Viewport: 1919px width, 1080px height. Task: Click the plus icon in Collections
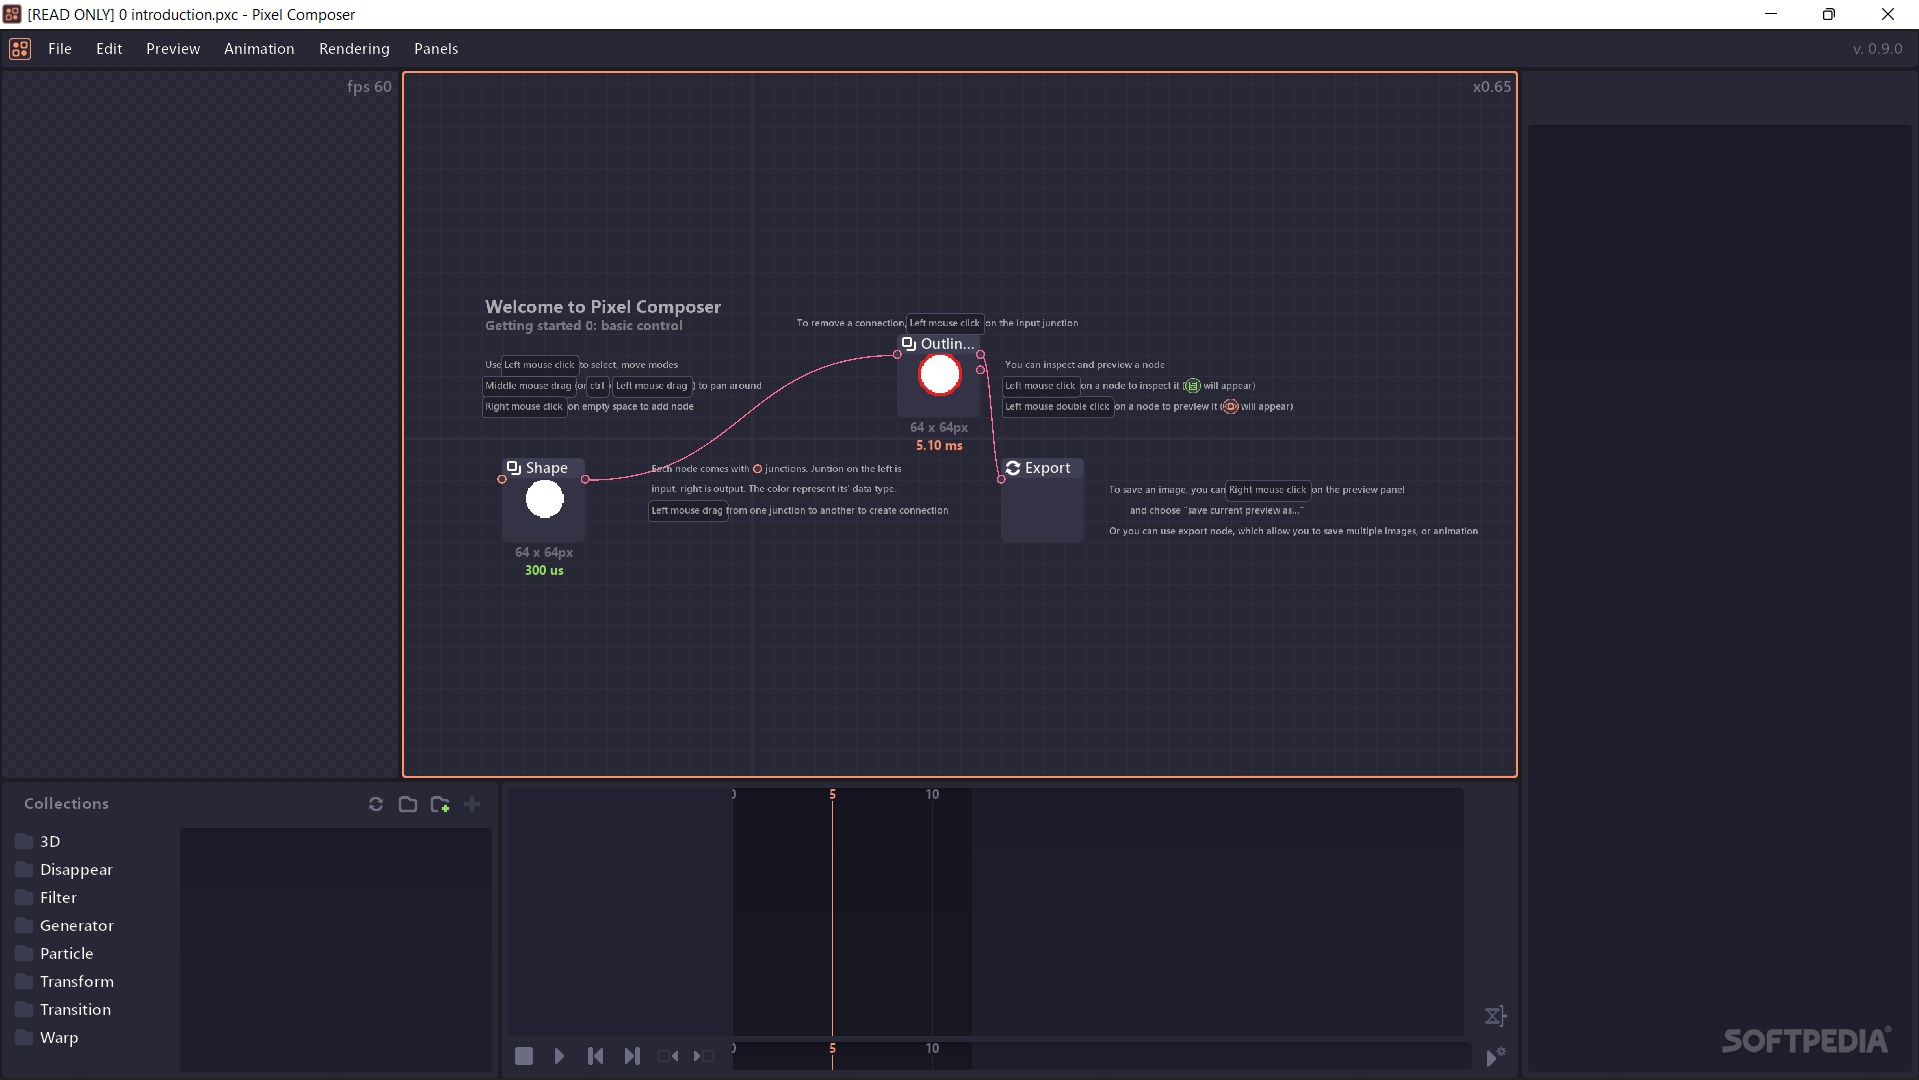[472, 804]
